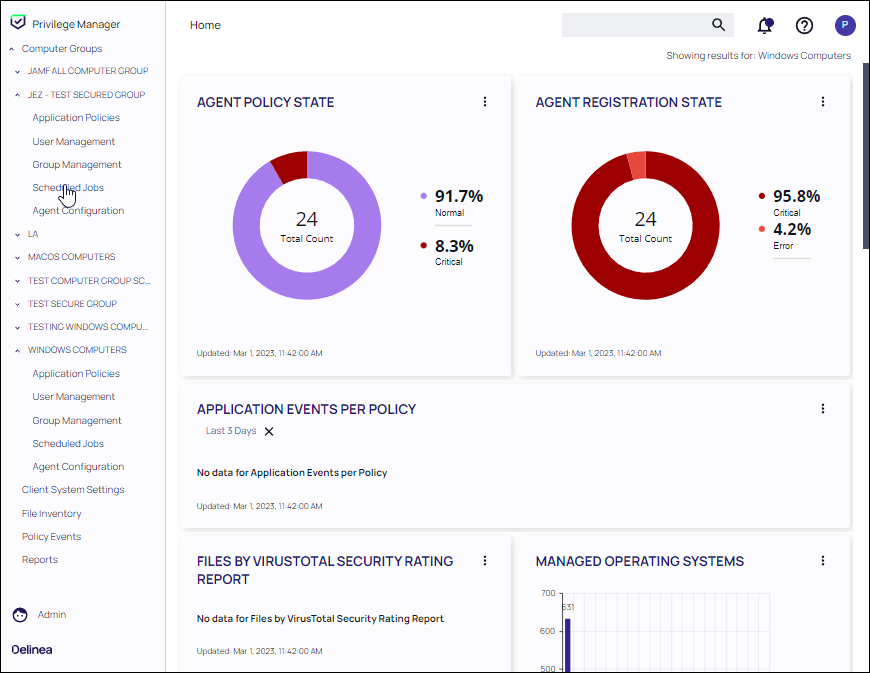Click the Privilege Manager shield logo
This screenshot has height=673, width=870.
(18, 23)
